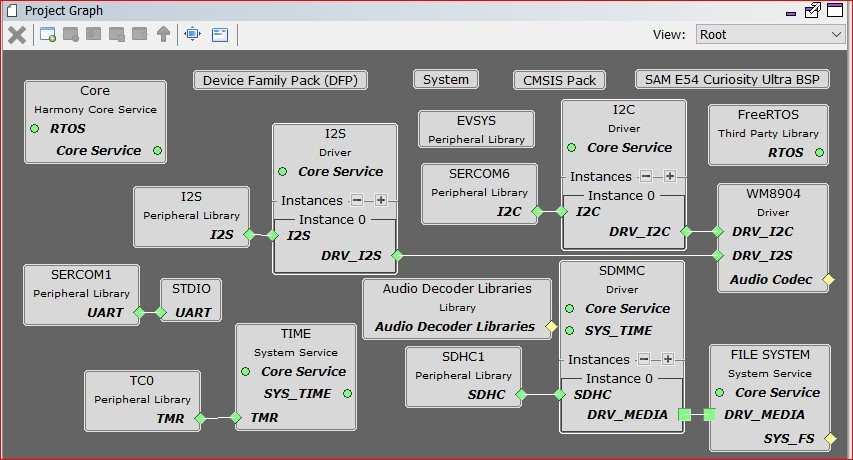
Task: Click the TMR diamond on TIME System Service
Action: point(236,418)
